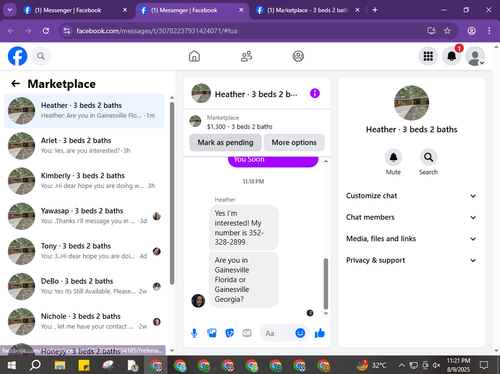The image size is (500, 374).
Task: Open the Facebook apps grid menu
Action: (x=428, y=56)
